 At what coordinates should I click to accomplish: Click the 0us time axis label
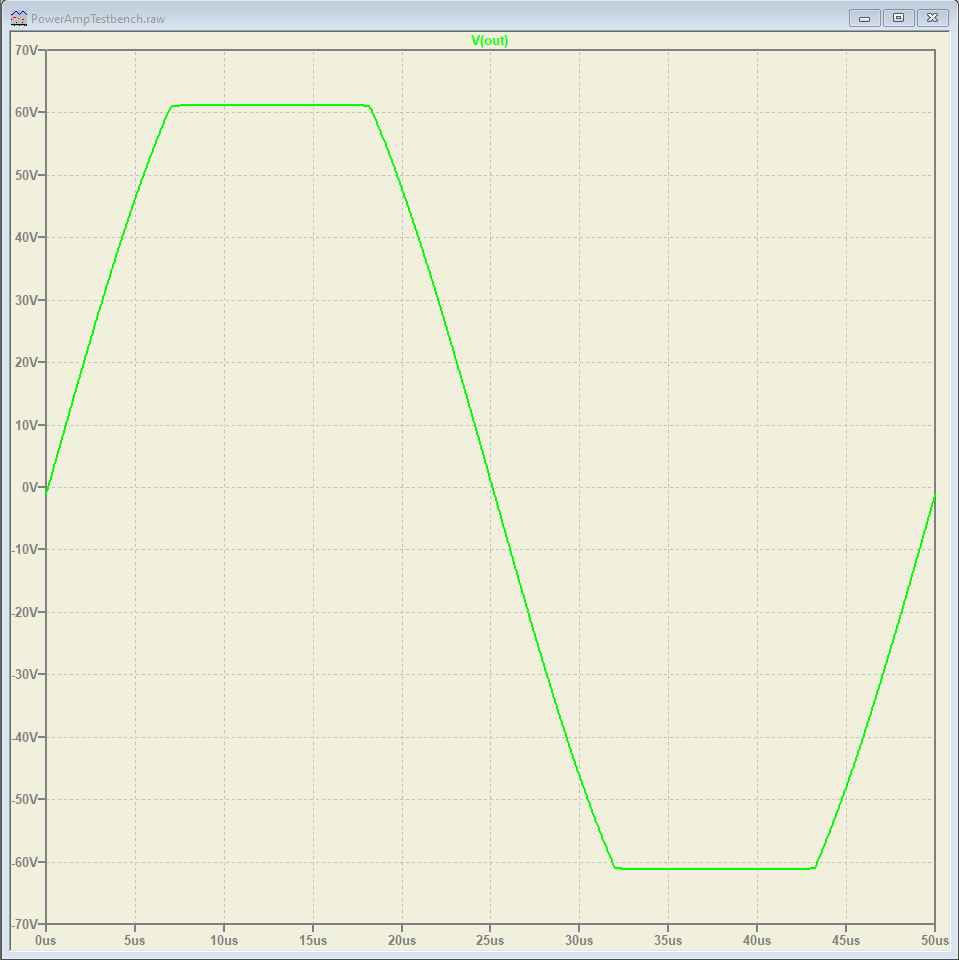coord(46,940)
